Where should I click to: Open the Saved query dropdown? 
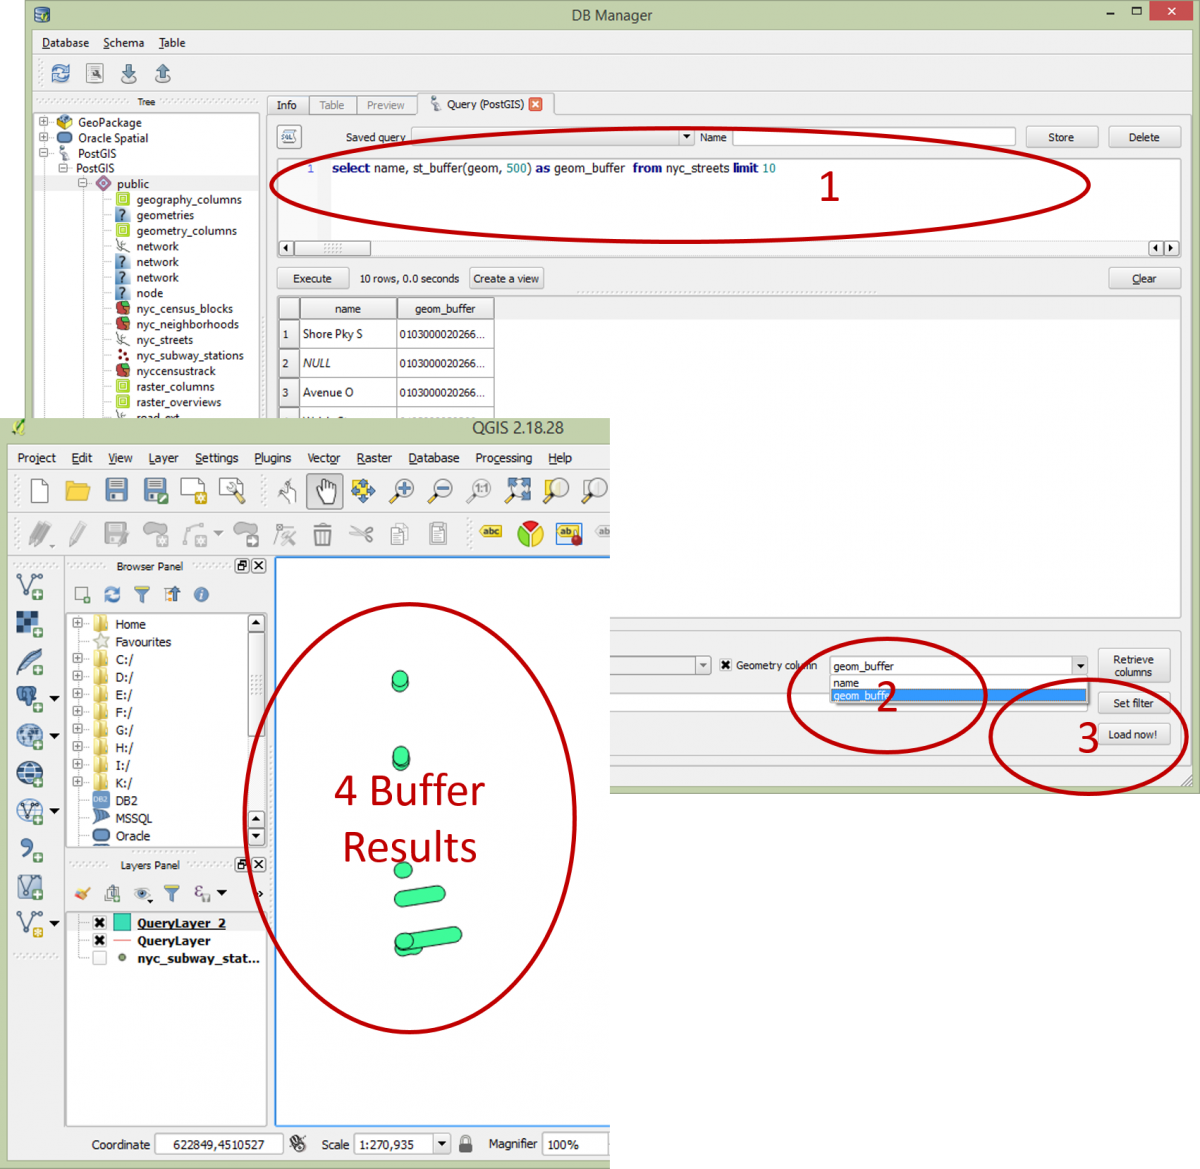click(686, 137)
